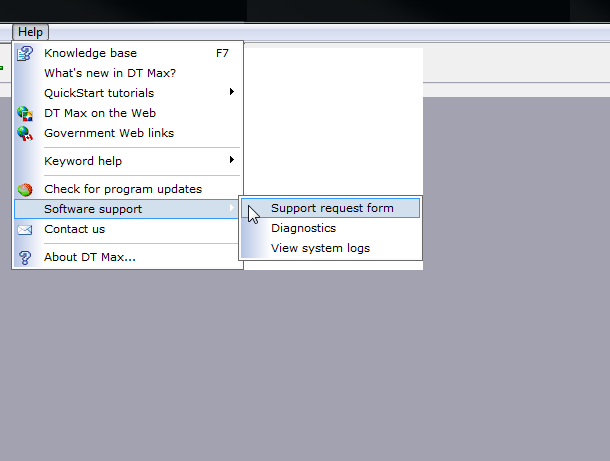Viewport: 610px width, 461px height.
Task: Select Check for program updates
Action: [128, 189]
